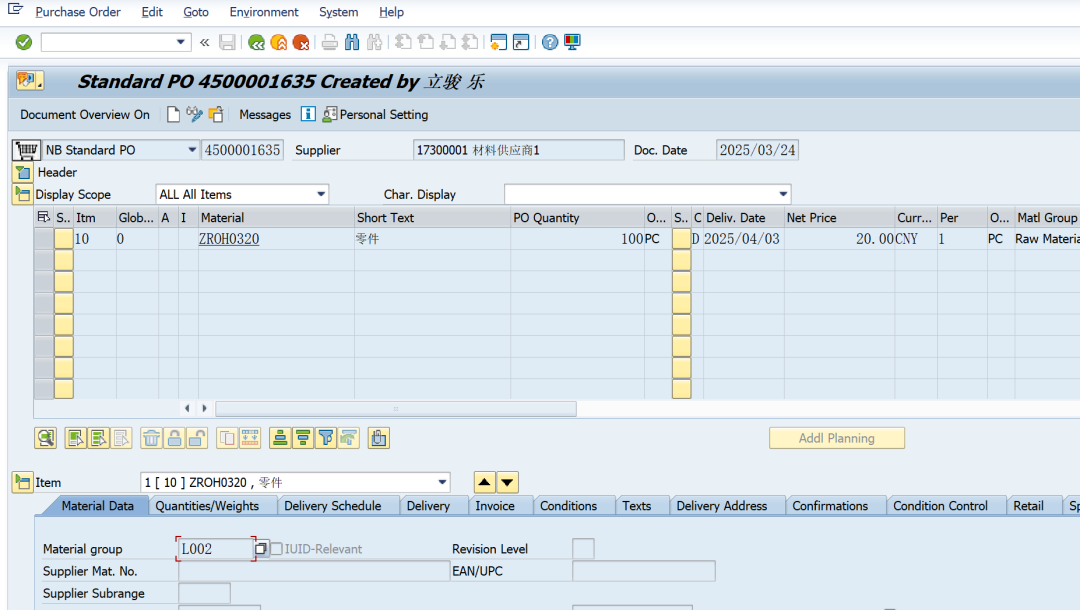Click the shopping cart icon beside NB Standard PO
Viewport: 1080px width, 610px height.
point(25,150)
